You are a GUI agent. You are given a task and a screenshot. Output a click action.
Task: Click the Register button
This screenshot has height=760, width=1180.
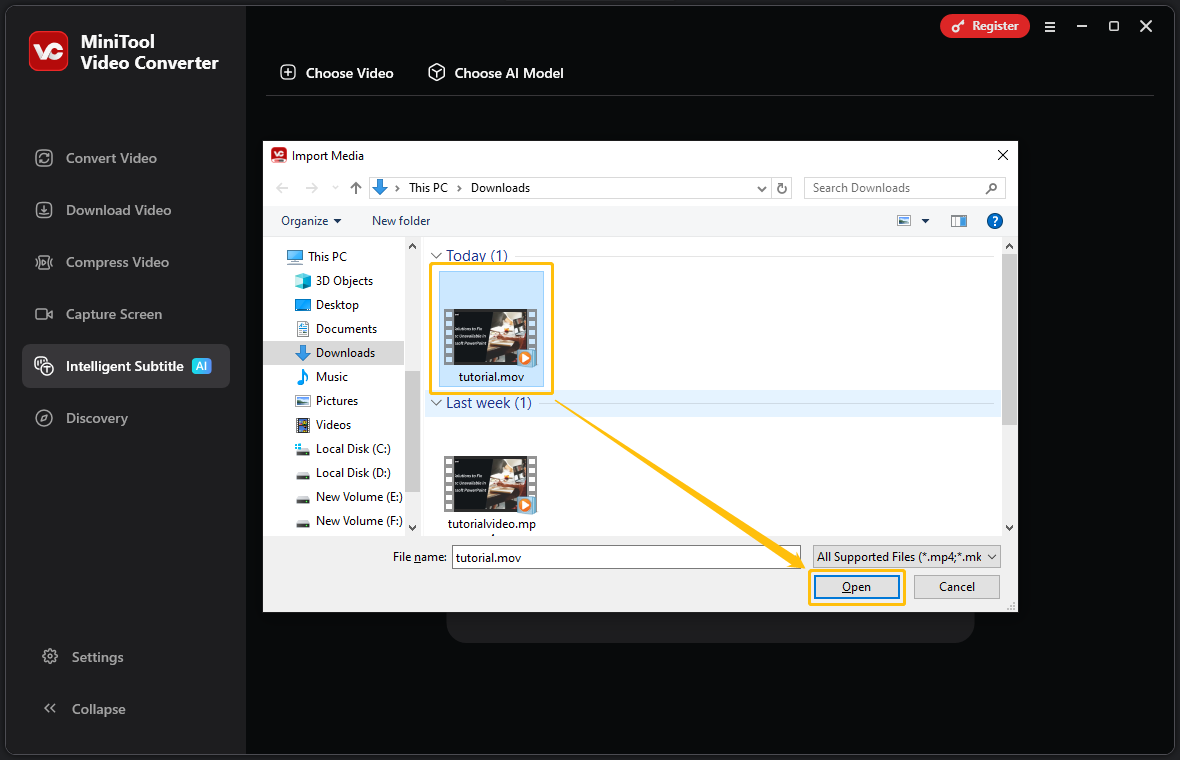pos(984,26)
